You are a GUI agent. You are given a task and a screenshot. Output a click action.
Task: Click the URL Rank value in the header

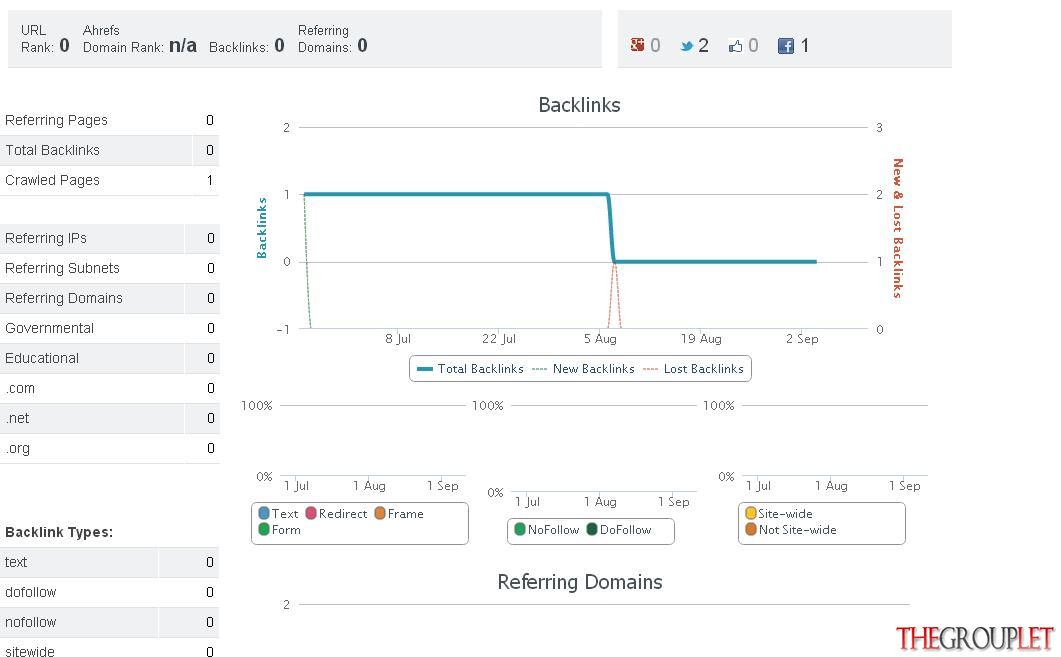pos(64,46)
